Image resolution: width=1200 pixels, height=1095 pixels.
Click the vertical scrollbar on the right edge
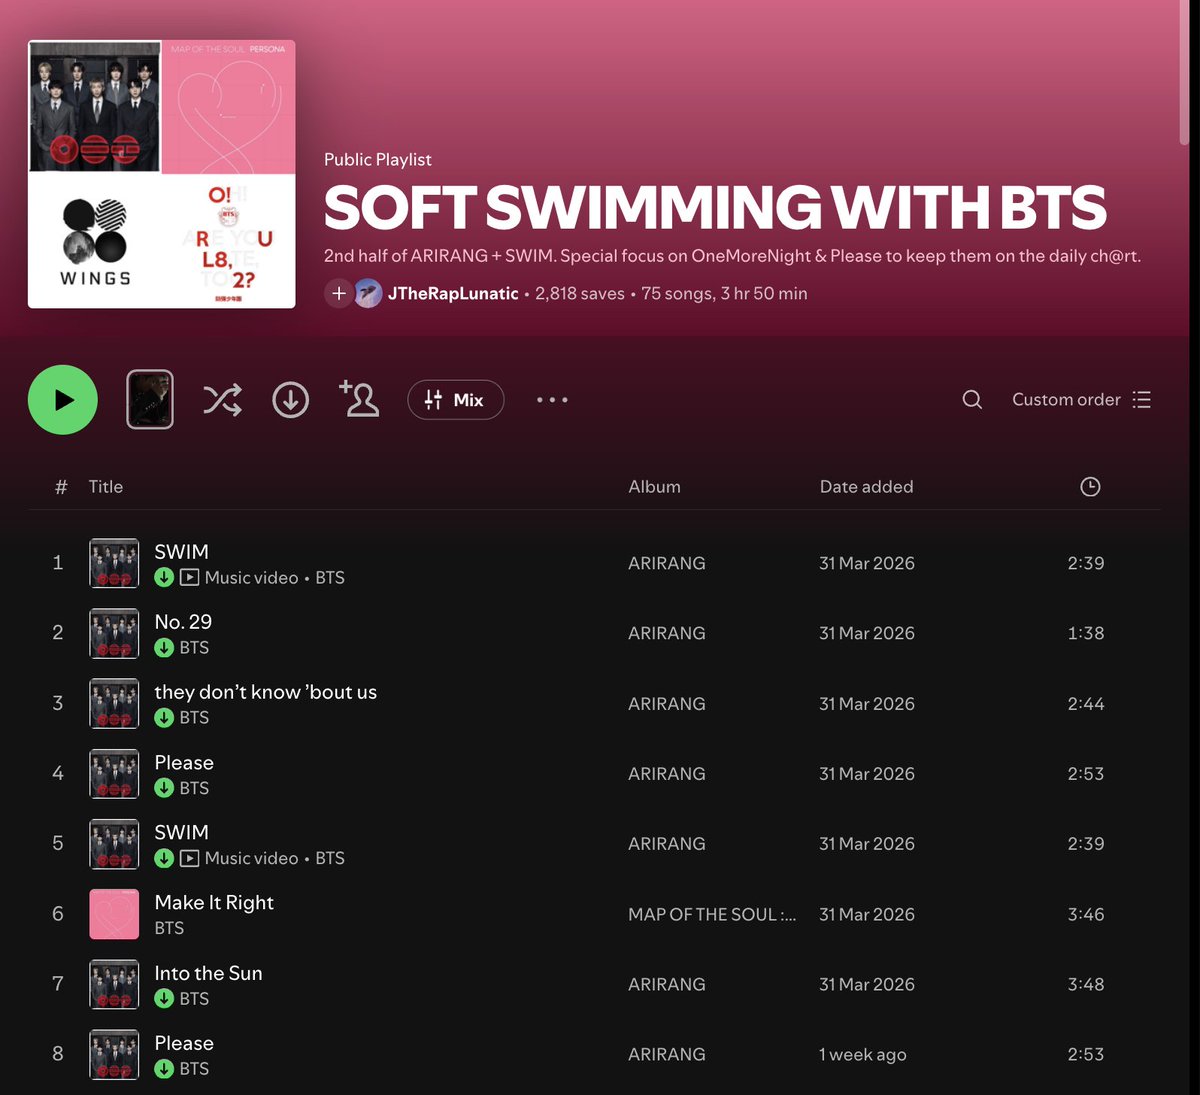point(1184,72)
